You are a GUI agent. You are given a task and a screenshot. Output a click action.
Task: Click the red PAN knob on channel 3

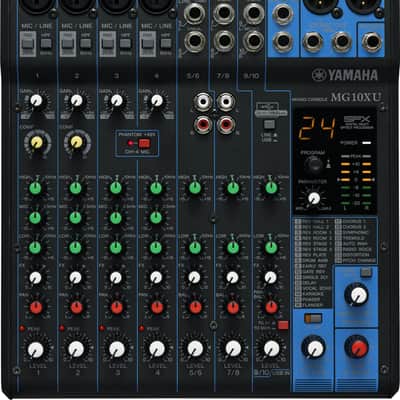(117, 308)
